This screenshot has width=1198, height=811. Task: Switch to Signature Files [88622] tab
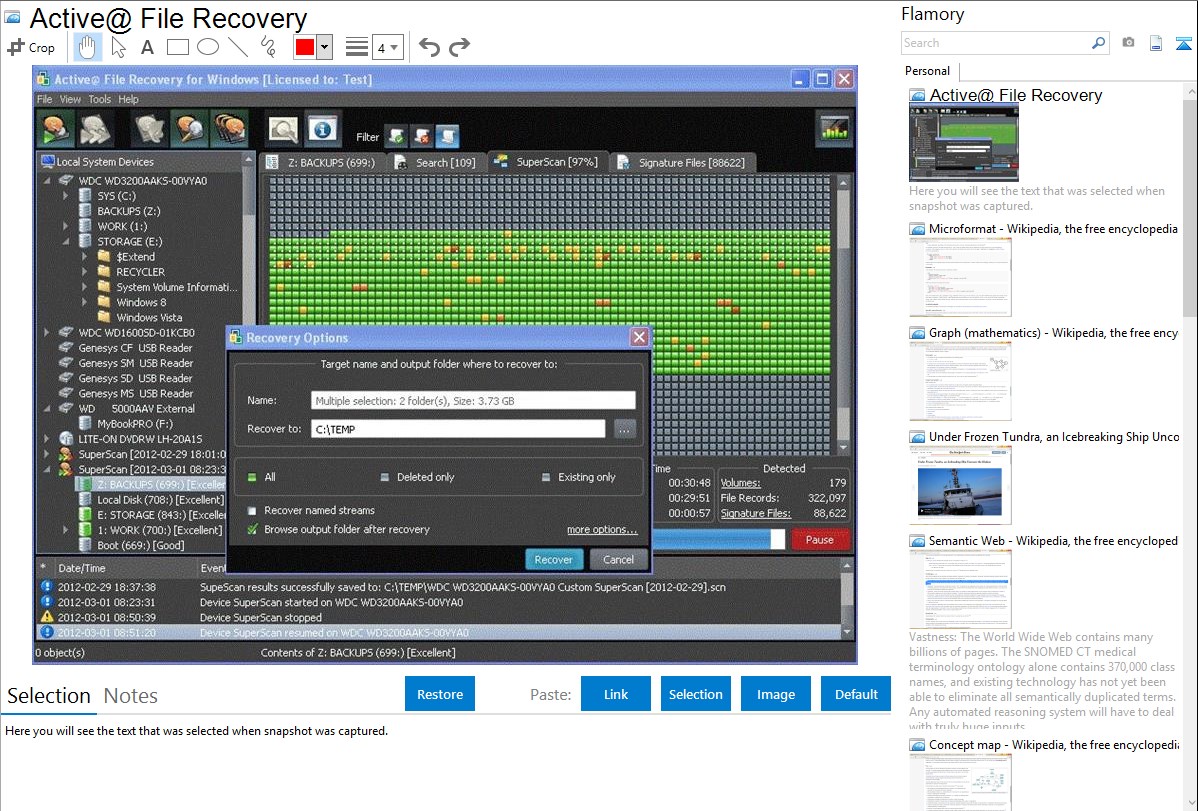click(682, 163)
